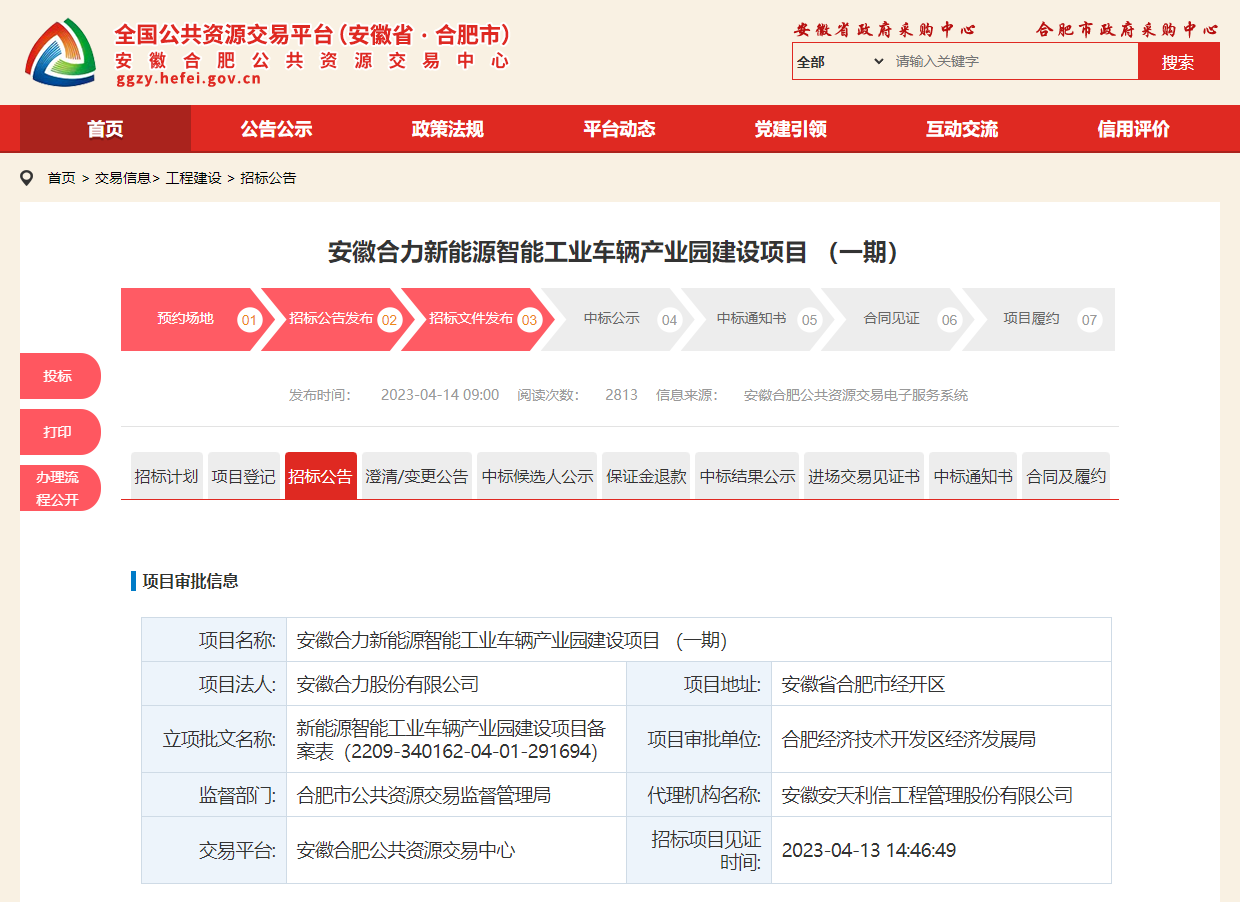Screen dimensions: 1240x902
Task: Switch to the 招标计划 tab
Action: 166,475
